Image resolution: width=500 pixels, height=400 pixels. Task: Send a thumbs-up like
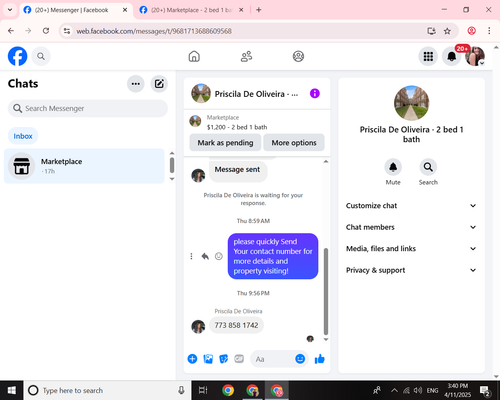(320, 359)
